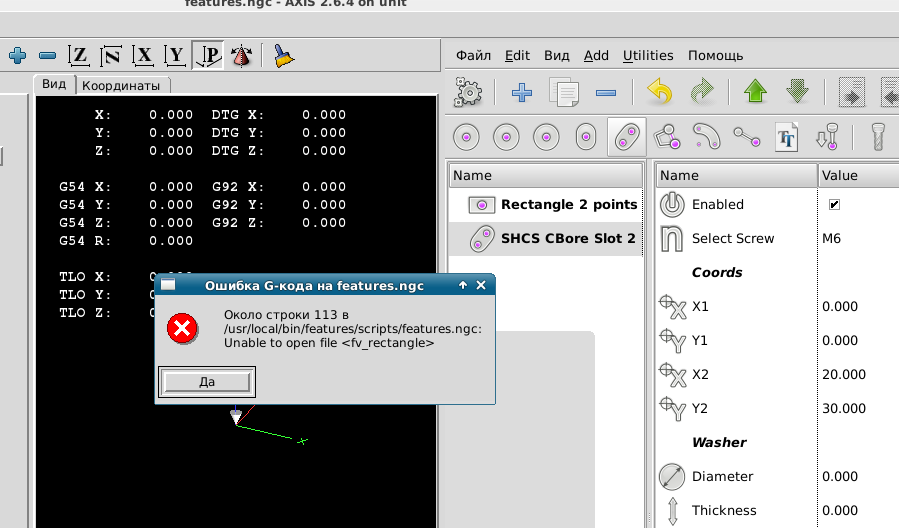
Task: Click the blue minus remove feature icon
Action: click(x=606, y=92)
